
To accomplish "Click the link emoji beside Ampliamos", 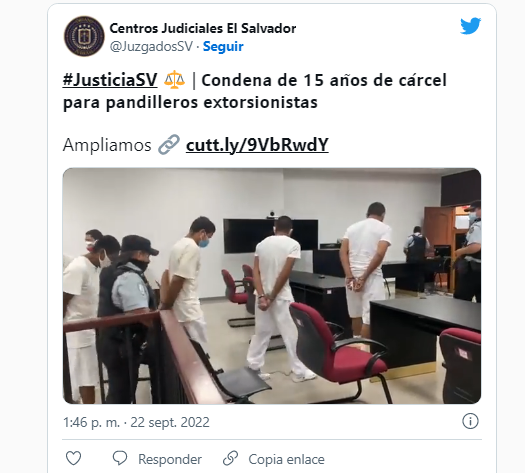I will (169, 144).
